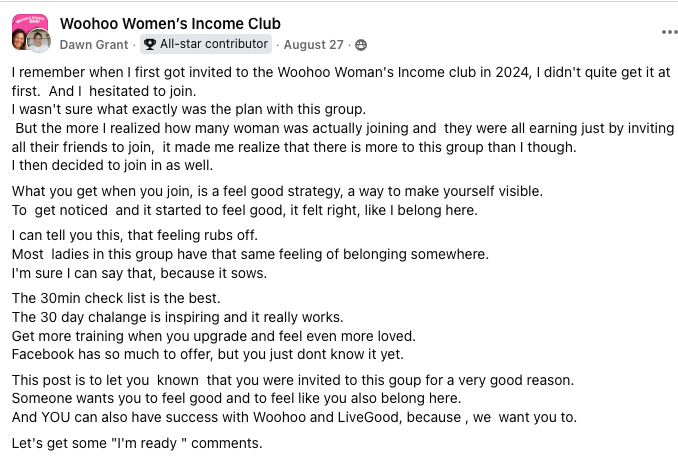Click the line starting 'This post is to let you'
Viewport: 678px width, 461px height.
(292, 380)
